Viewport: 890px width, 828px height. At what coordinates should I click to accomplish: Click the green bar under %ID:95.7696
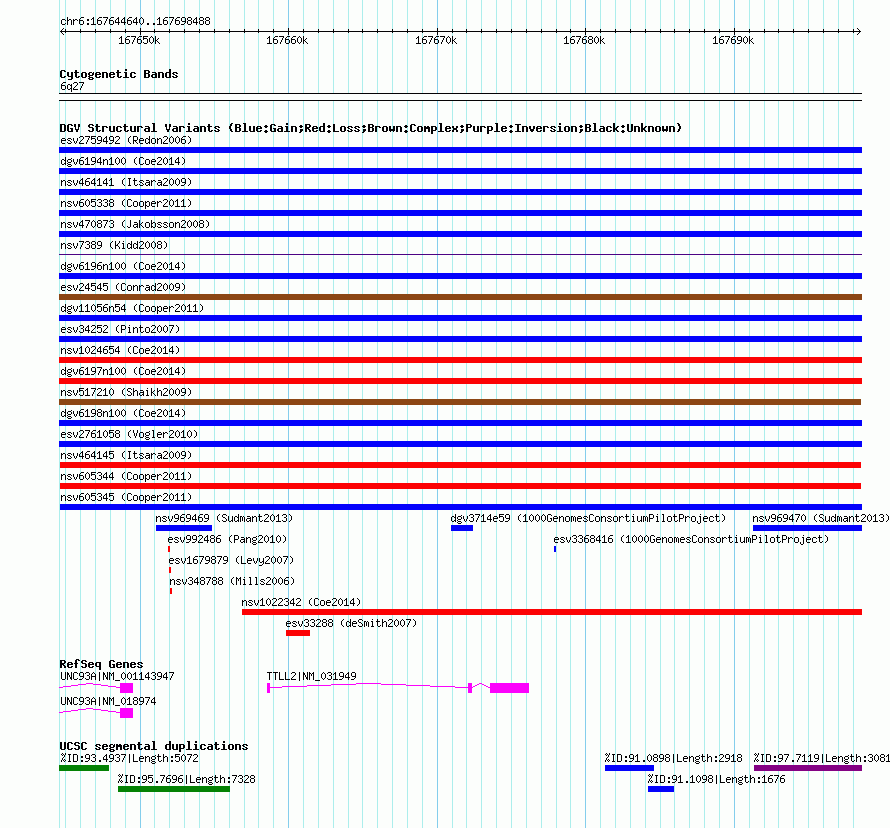pyautogui.click(x=174, y=789)
